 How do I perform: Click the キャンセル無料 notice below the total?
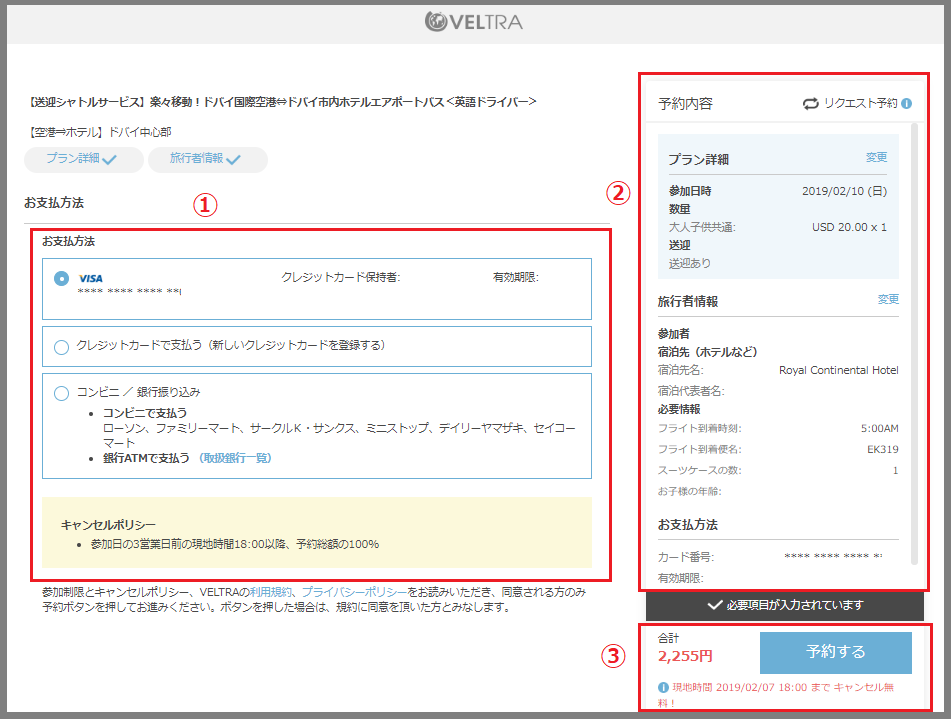776,695
